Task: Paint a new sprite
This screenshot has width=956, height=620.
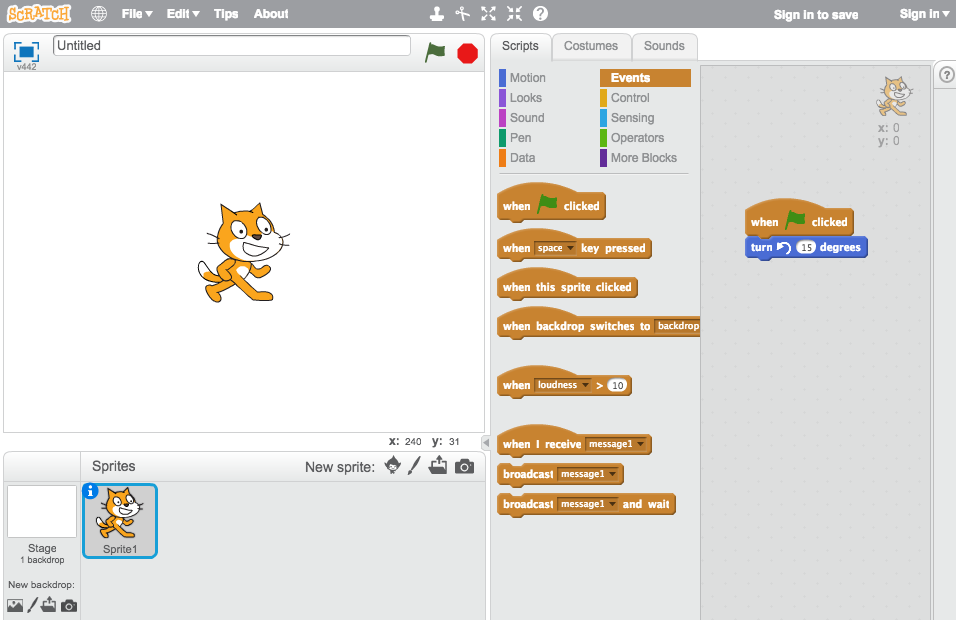Action: tap(415, 466)
